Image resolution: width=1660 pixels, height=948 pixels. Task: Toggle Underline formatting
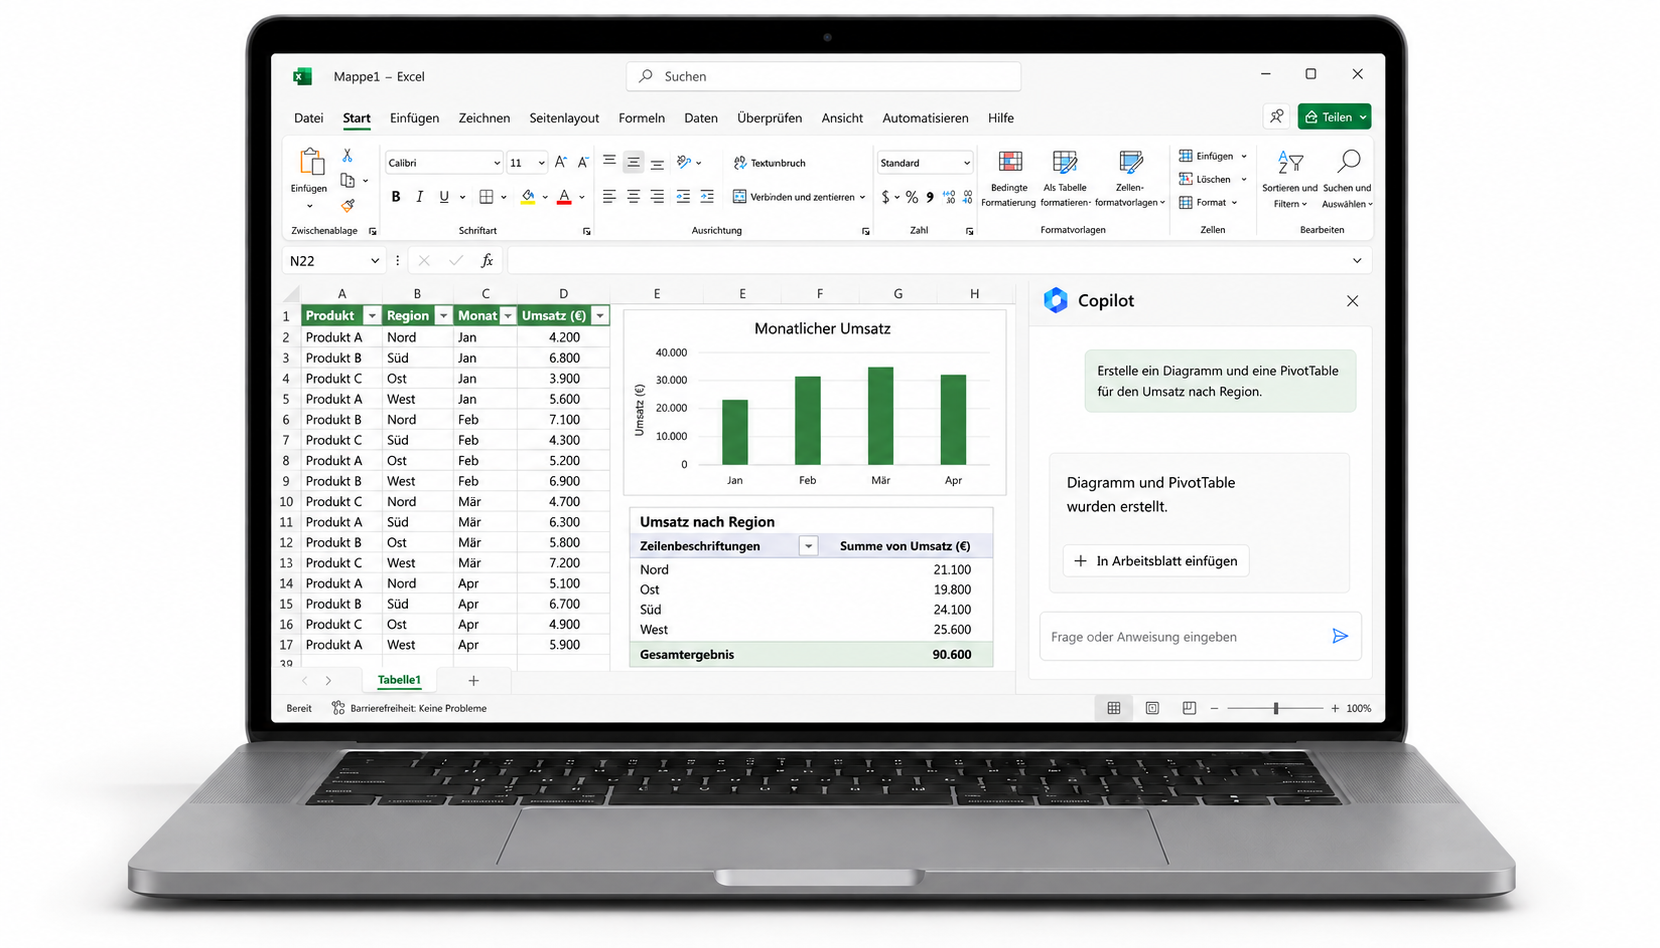(444, 197)
